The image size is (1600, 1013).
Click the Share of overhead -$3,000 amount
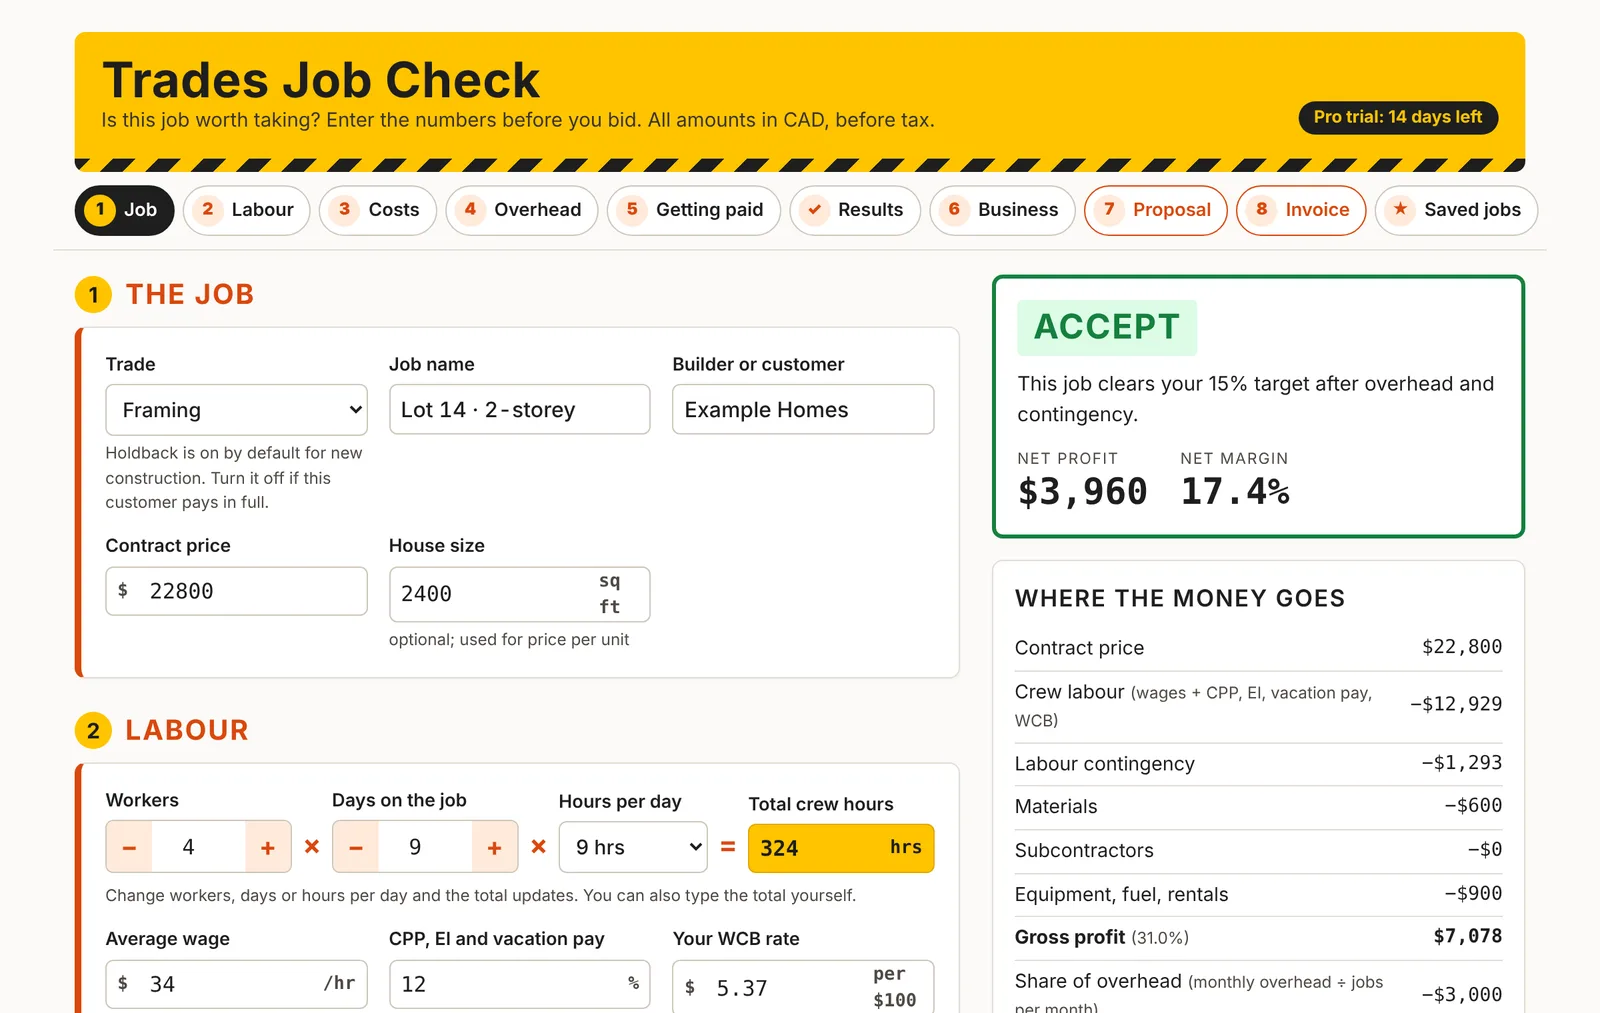(1462, 995)
